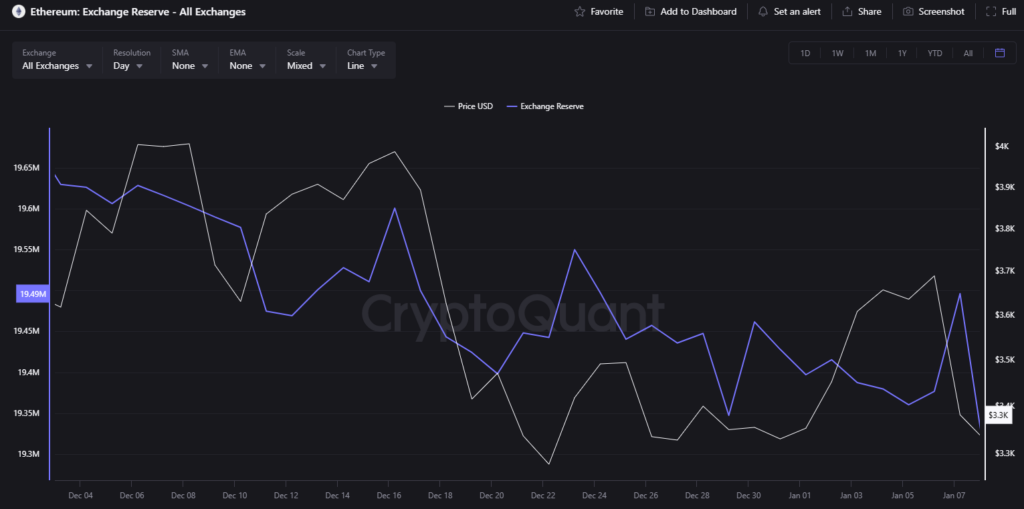Image resolution: width=1024 pixels, height=509 pixels.
Task: Click the Favorite star icon
Action: 579,12
